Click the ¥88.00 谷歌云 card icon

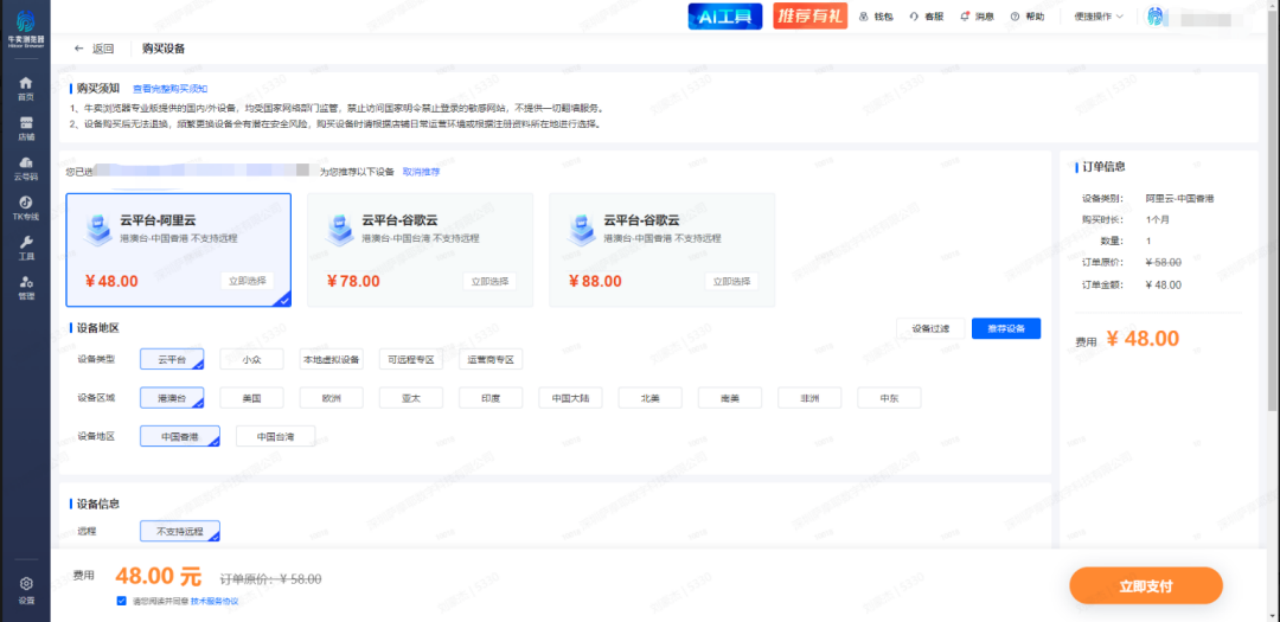pos(581,229)
